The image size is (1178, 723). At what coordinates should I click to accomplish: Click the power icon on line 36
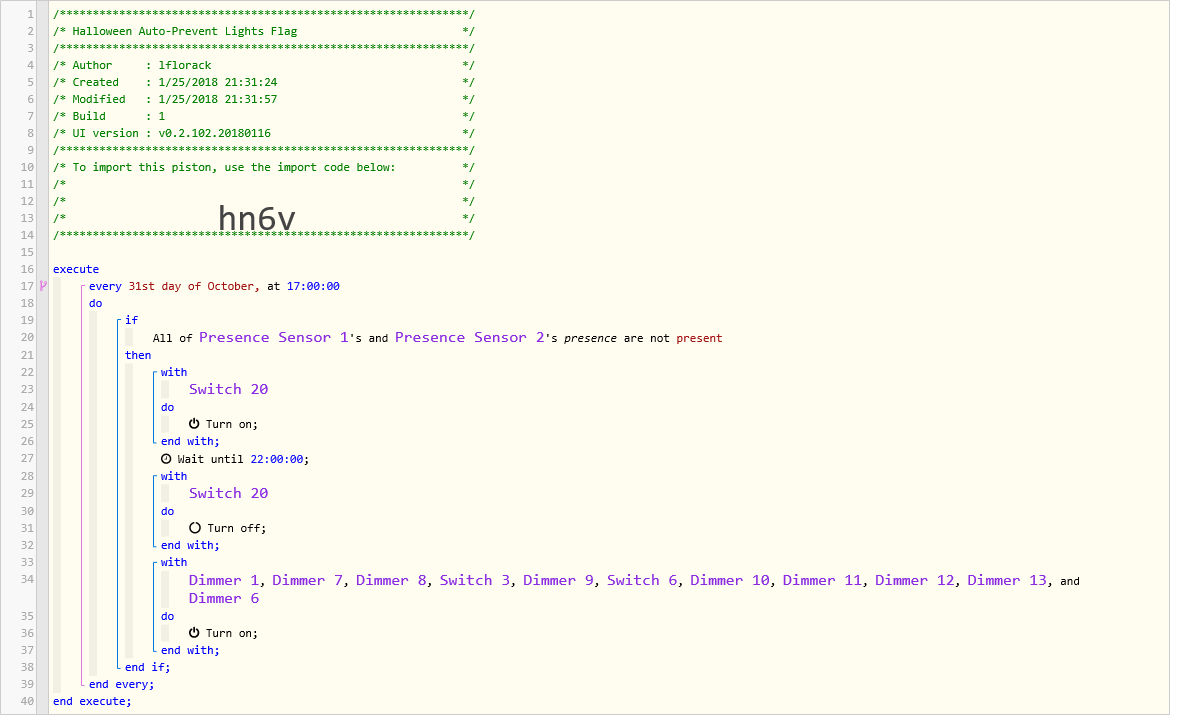coord(194,635)
